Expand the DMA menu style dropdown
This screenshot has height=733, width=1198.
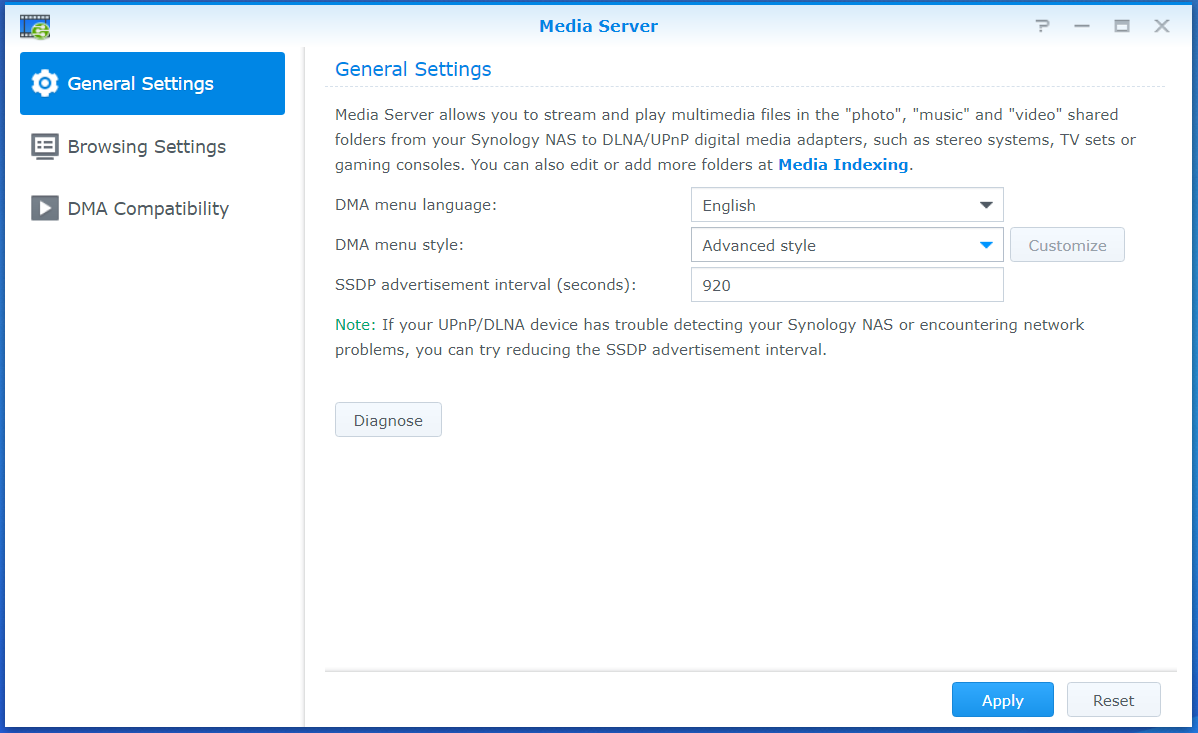pos(846,244)
